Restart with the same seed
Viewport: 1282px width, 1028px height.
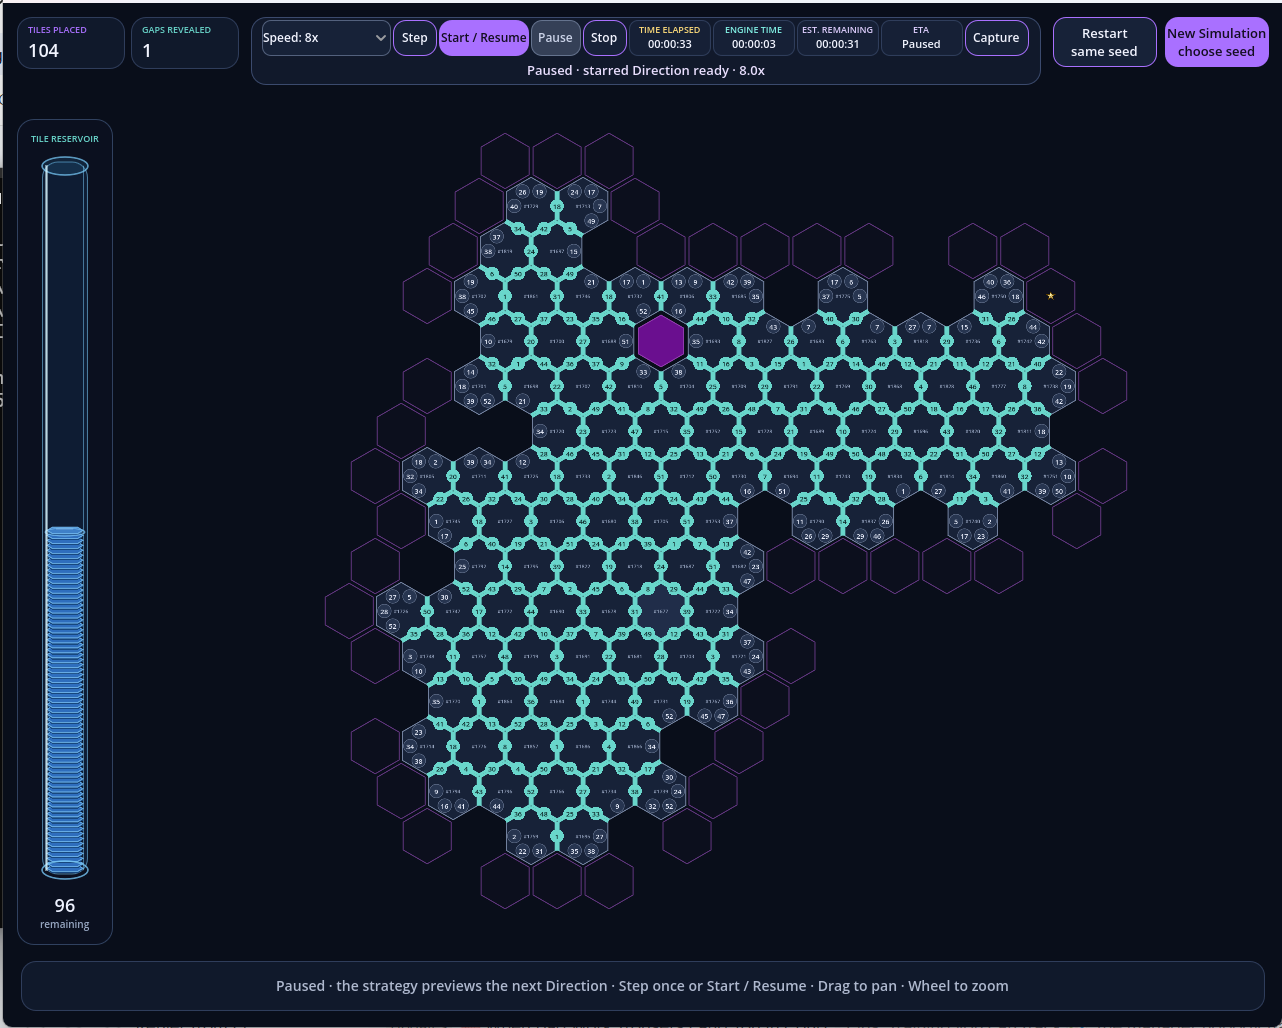pos(1104,42)
